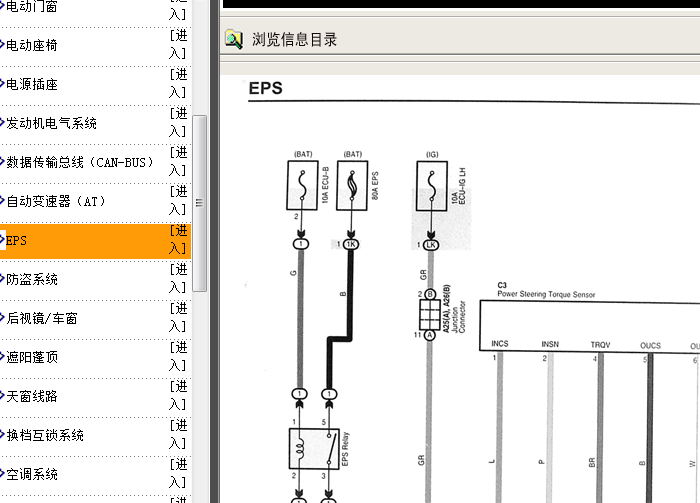Screen dimensions: 700x503
Task: Click [进入] link on EPS row
Action: coord(178,239)
